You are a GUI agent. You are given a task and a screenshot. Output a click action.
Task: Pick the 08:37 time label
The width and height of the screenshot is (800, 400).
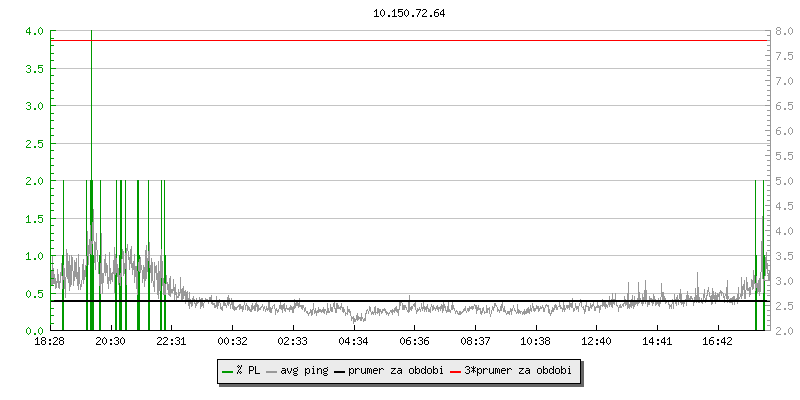(475, 342)
